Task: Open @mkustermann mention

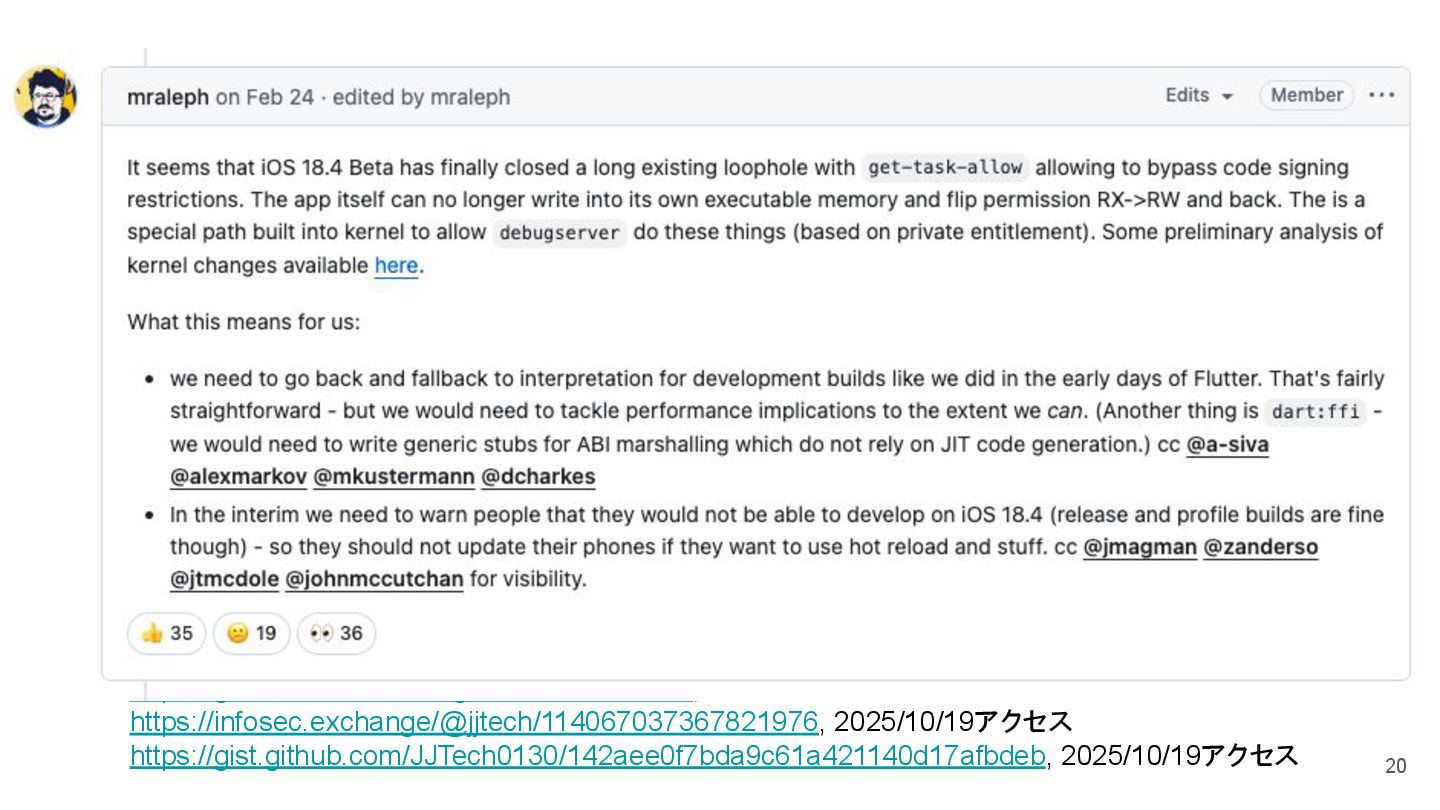Action: tap(394, 477)
